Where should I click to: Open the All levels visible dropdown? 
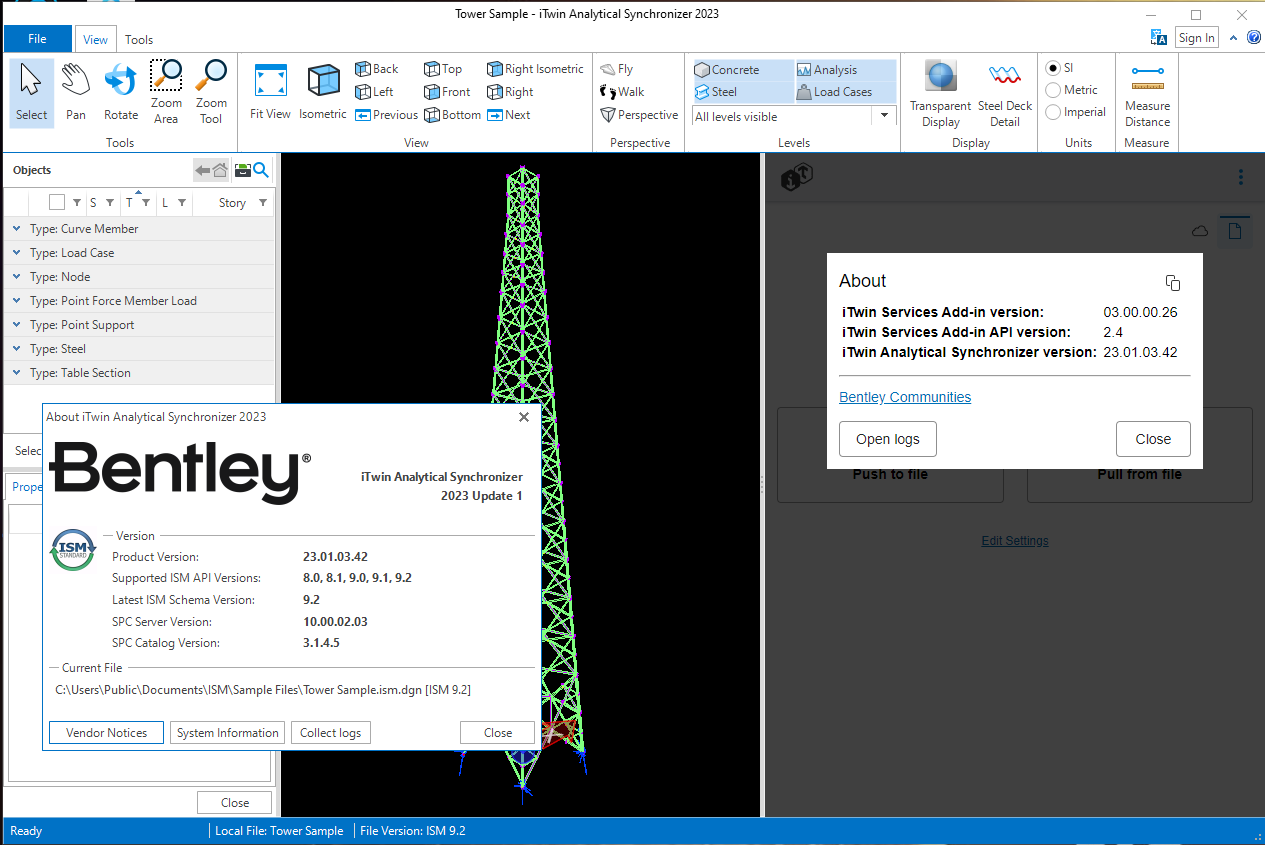[x=884, y=116]
